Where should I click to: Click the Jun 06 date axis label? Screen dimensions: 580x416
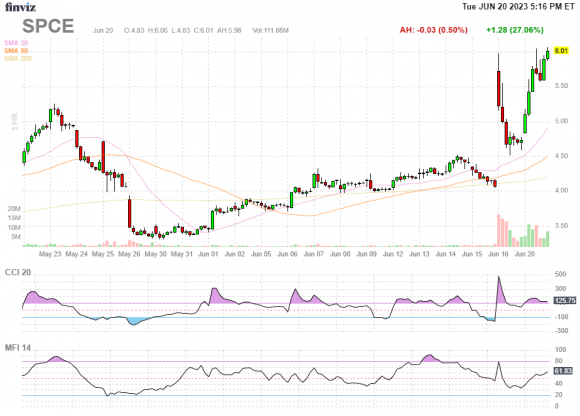(287, 254)
